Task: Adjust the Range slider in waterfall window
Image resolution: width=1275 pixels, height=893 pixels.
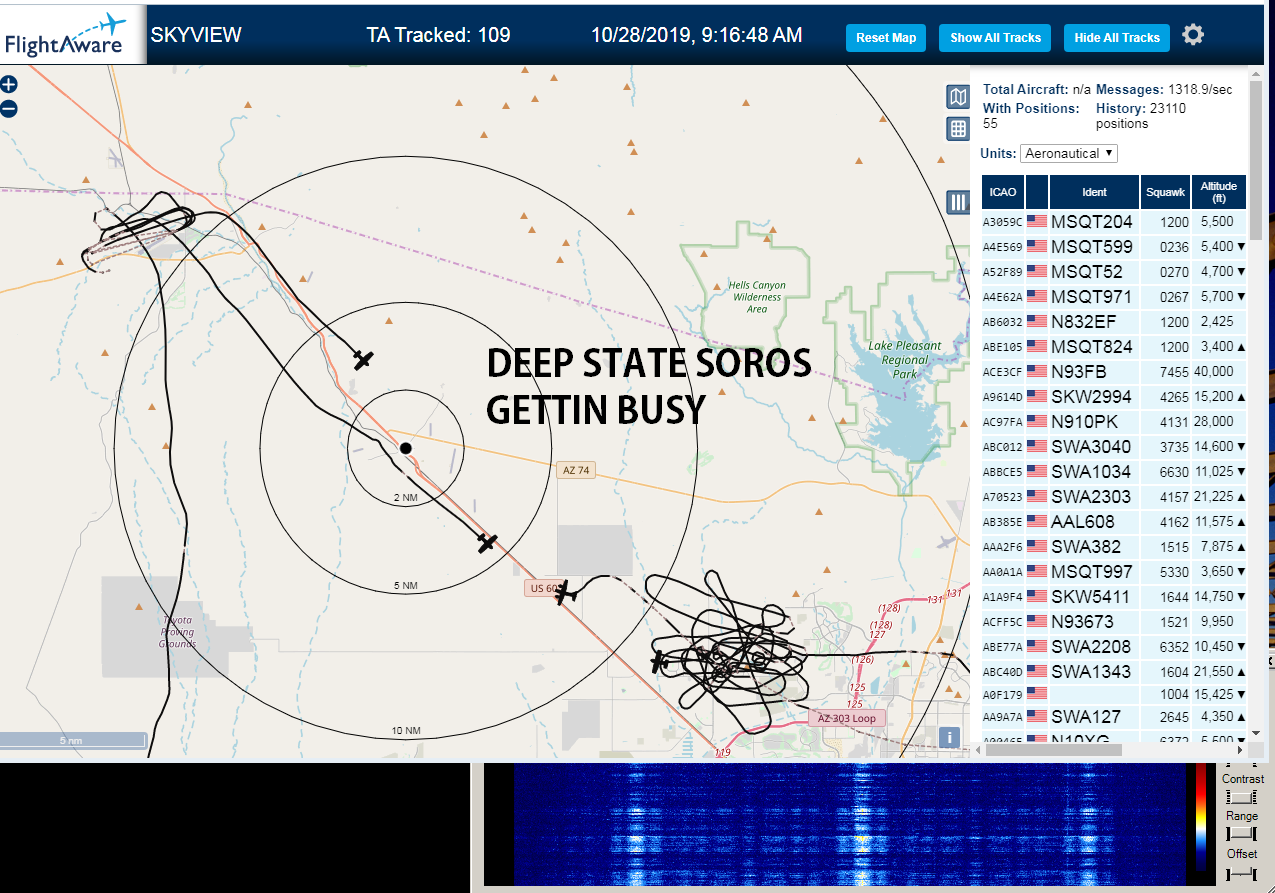Action: (1241, 834)
